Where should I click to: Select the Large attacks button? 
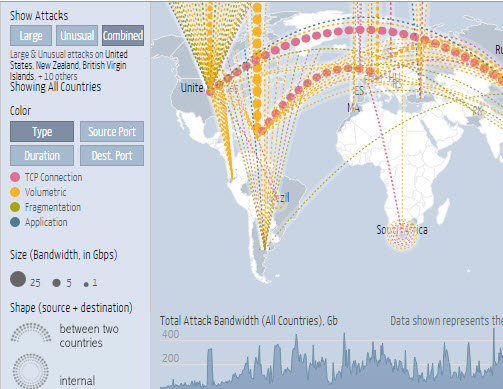coord(31,36)
